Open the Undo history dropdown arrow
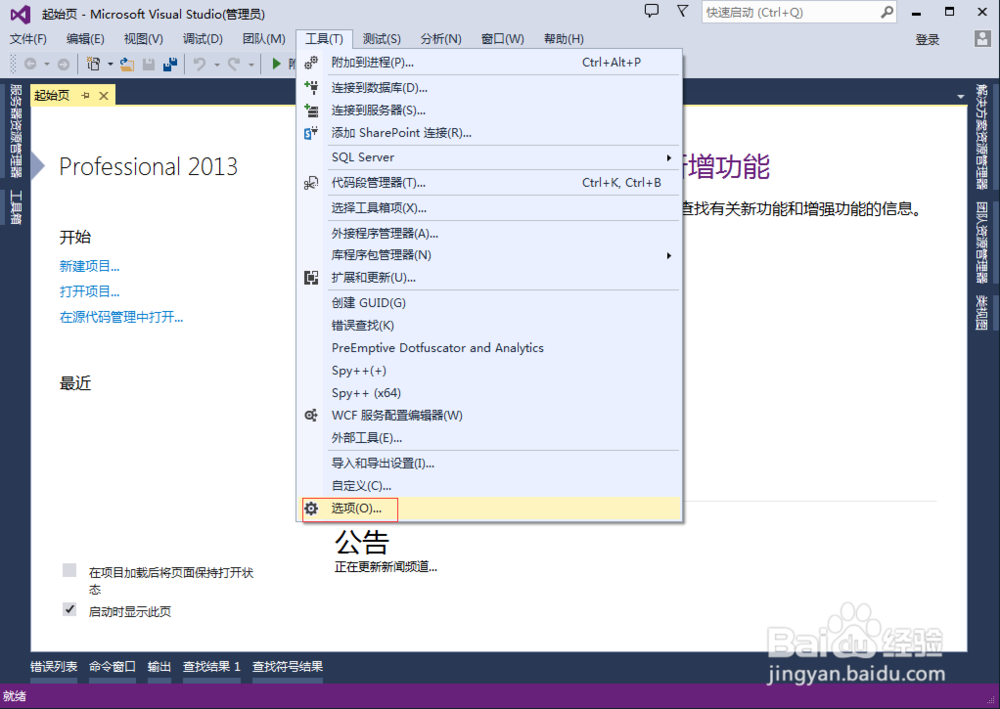Screen dimensions: 1000x709 pos(216,64)
